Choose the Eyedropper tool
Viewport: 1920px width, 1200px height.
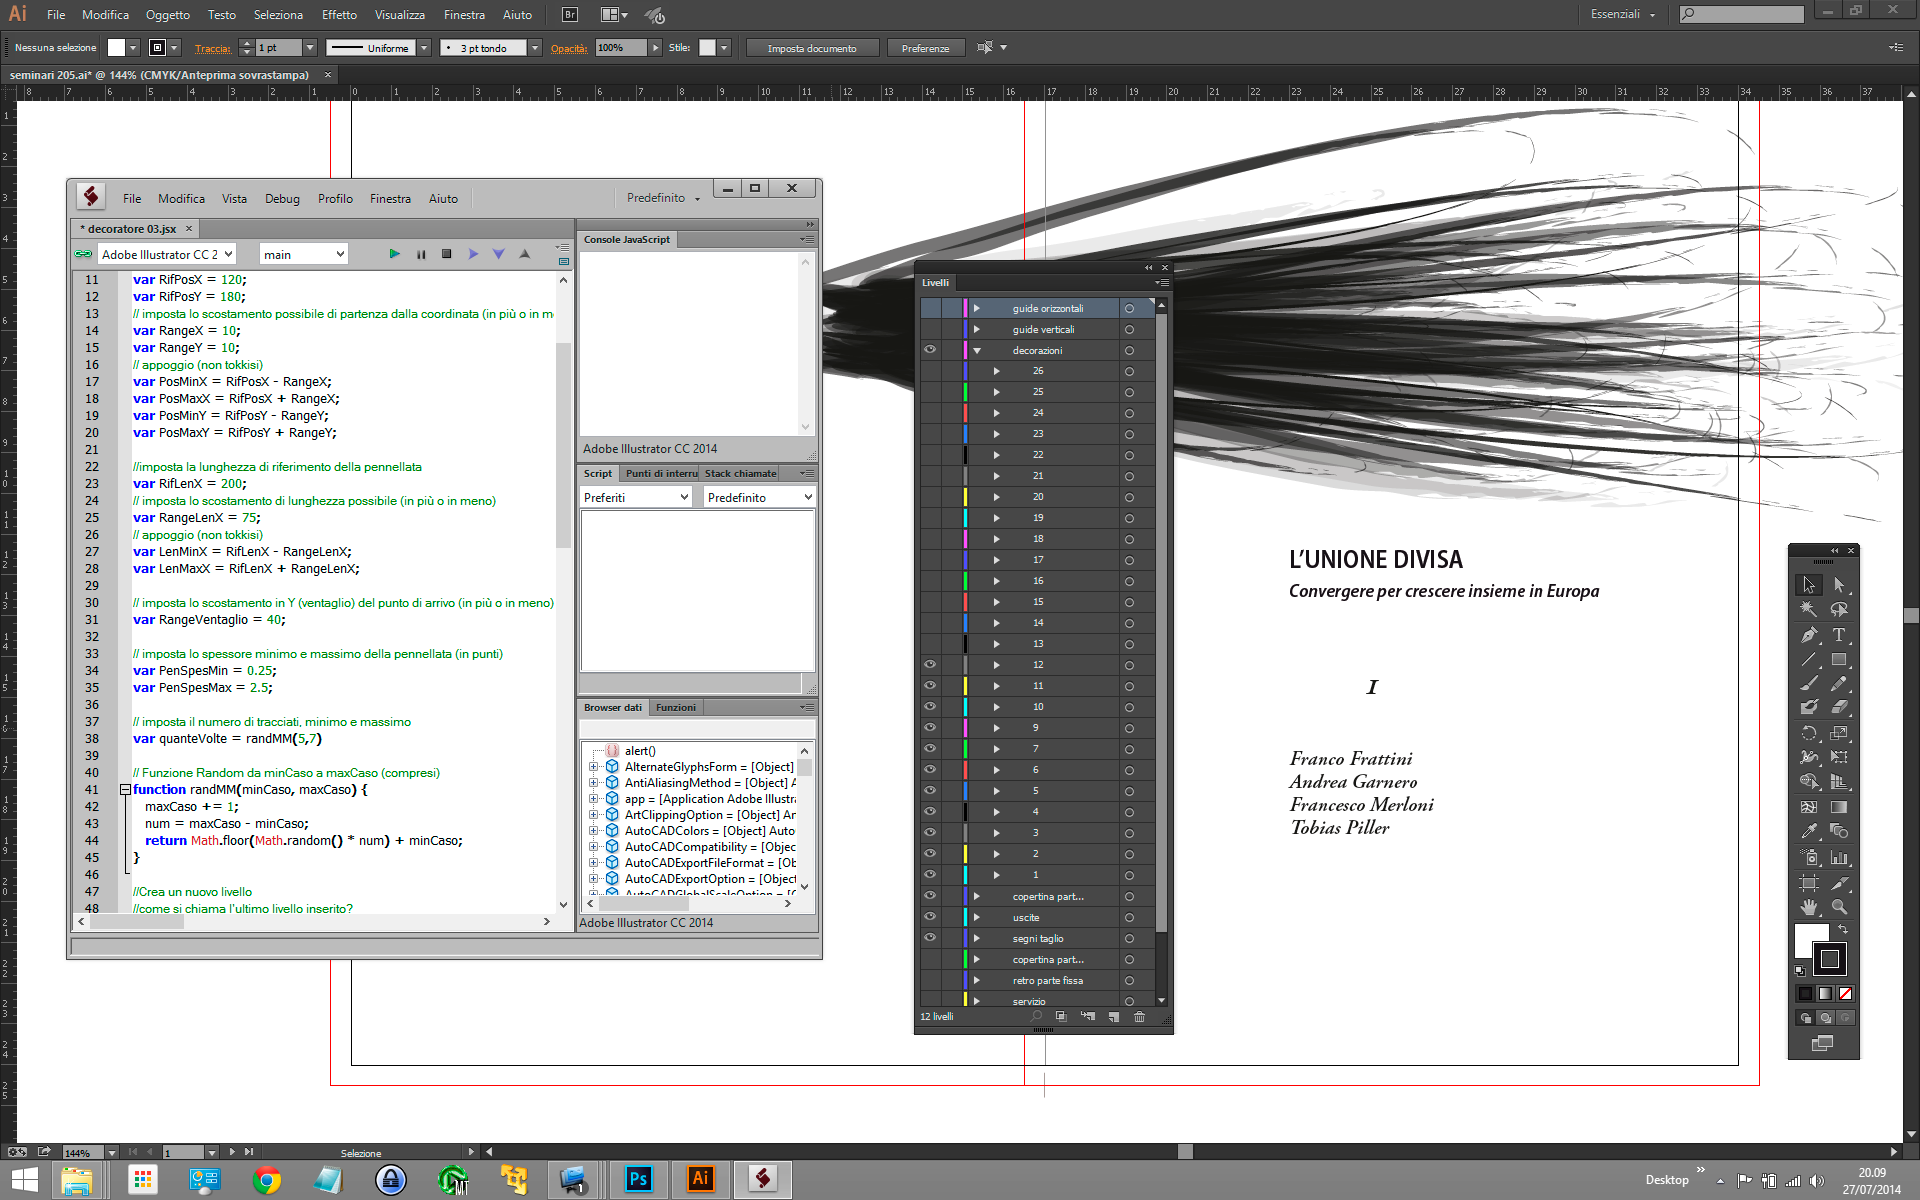(1809, 831)
